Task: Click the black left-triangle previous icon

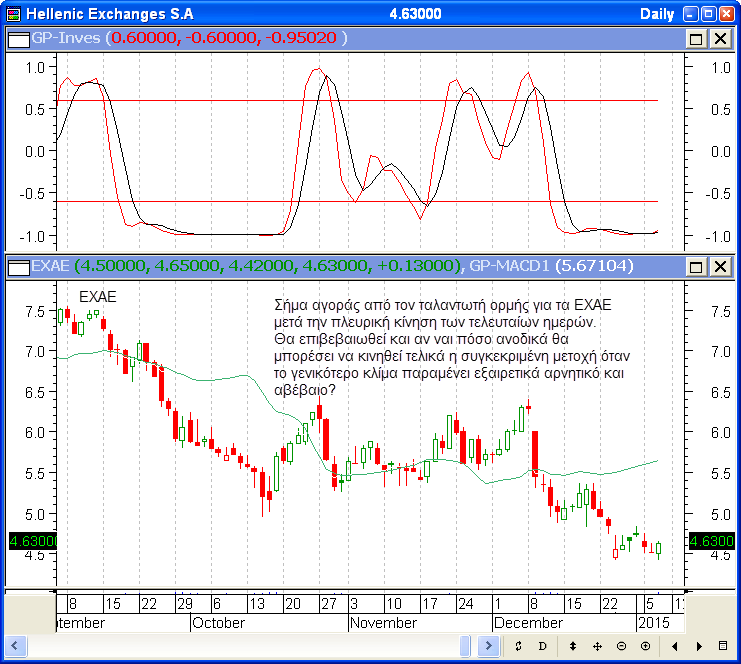Action: pyautogui.click(x=675, y=646)
